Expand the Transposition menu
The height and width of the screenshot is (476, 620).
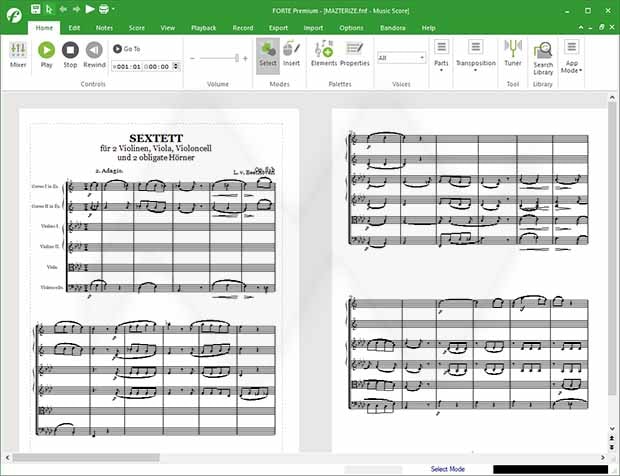tap(476, 55)
